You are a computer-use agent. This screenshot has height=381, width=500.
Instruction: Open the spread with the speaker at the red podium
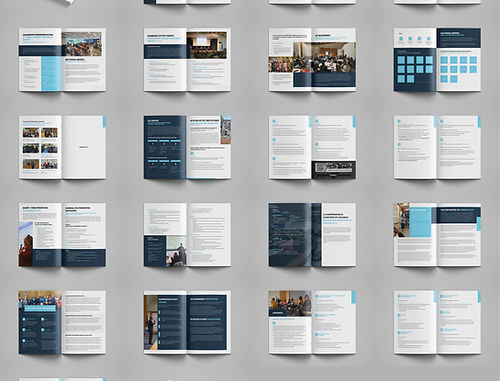62,235
